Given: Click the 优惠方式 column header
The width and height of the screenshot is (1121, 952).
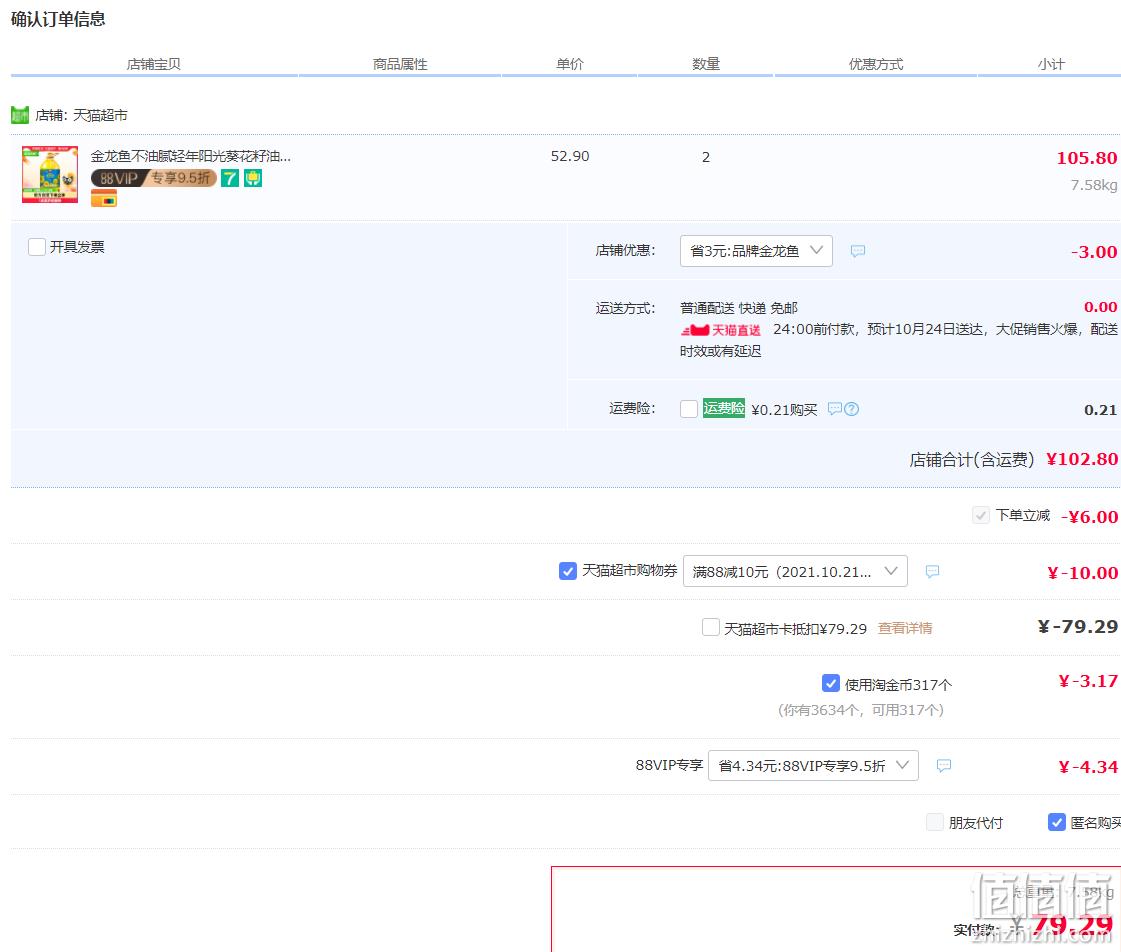Looking at the screenshot, I should [x=876, y=64].
